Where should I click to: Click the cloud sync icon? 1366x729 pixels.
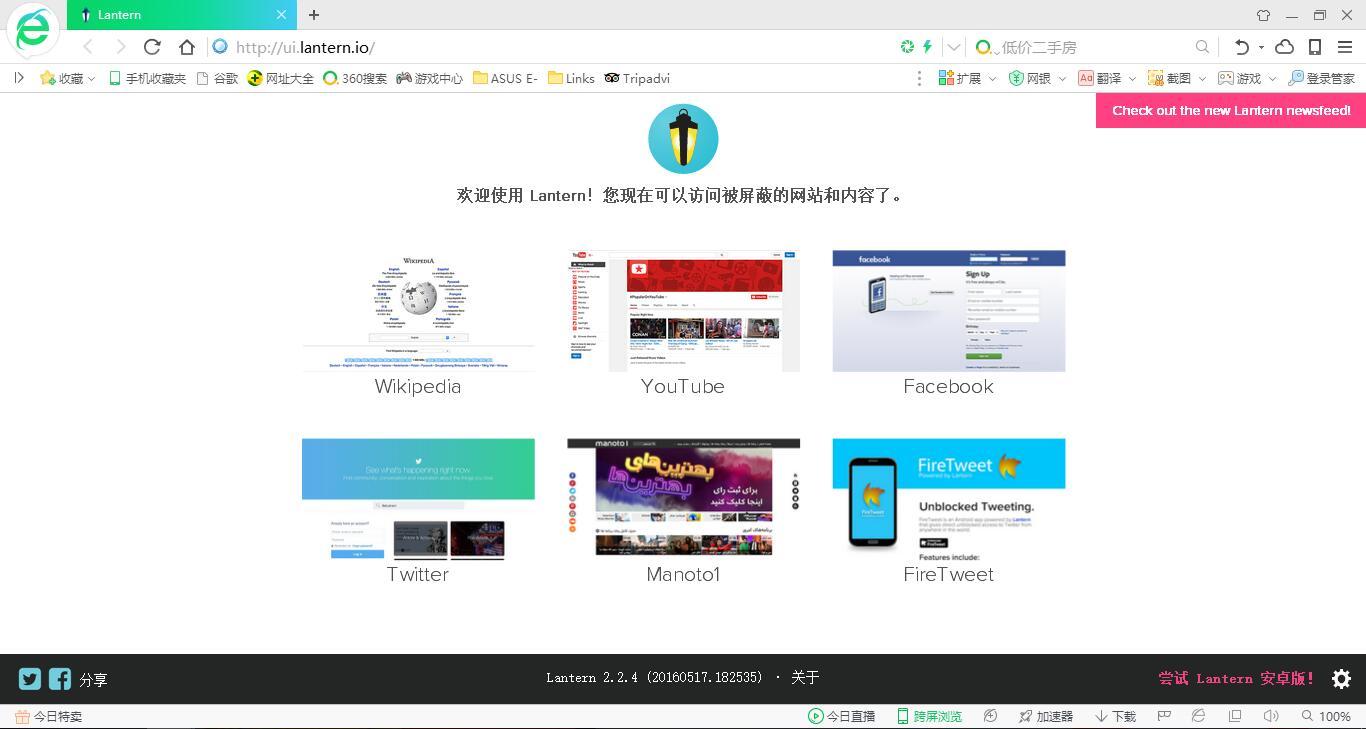(1285, 47)
